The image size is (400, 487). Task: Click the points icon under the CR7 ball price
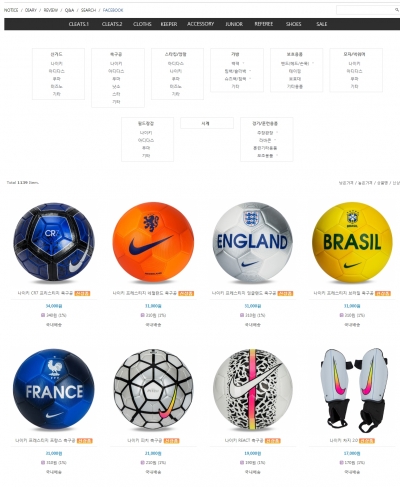point(43,315)
